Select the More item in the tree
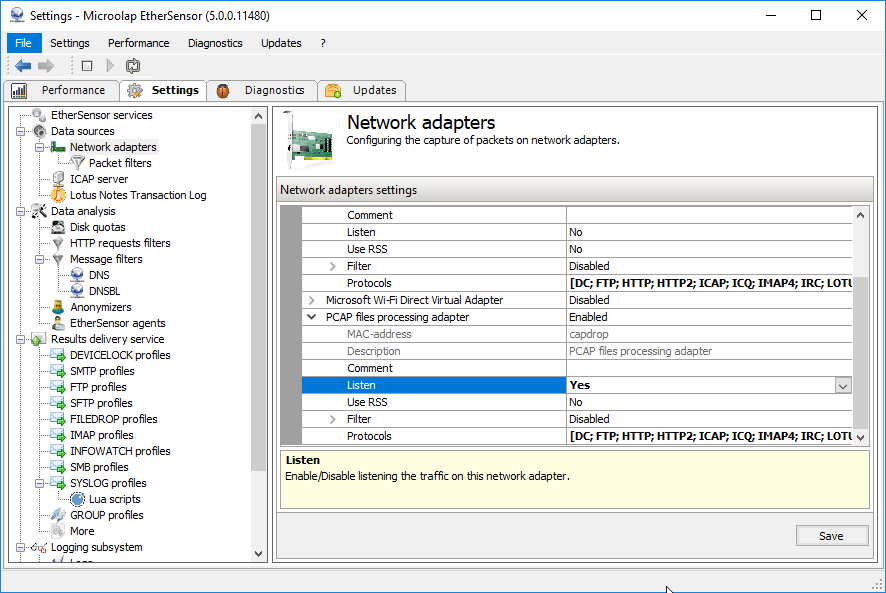The width and height of the screenshot is (886, 593). [82, 531]
